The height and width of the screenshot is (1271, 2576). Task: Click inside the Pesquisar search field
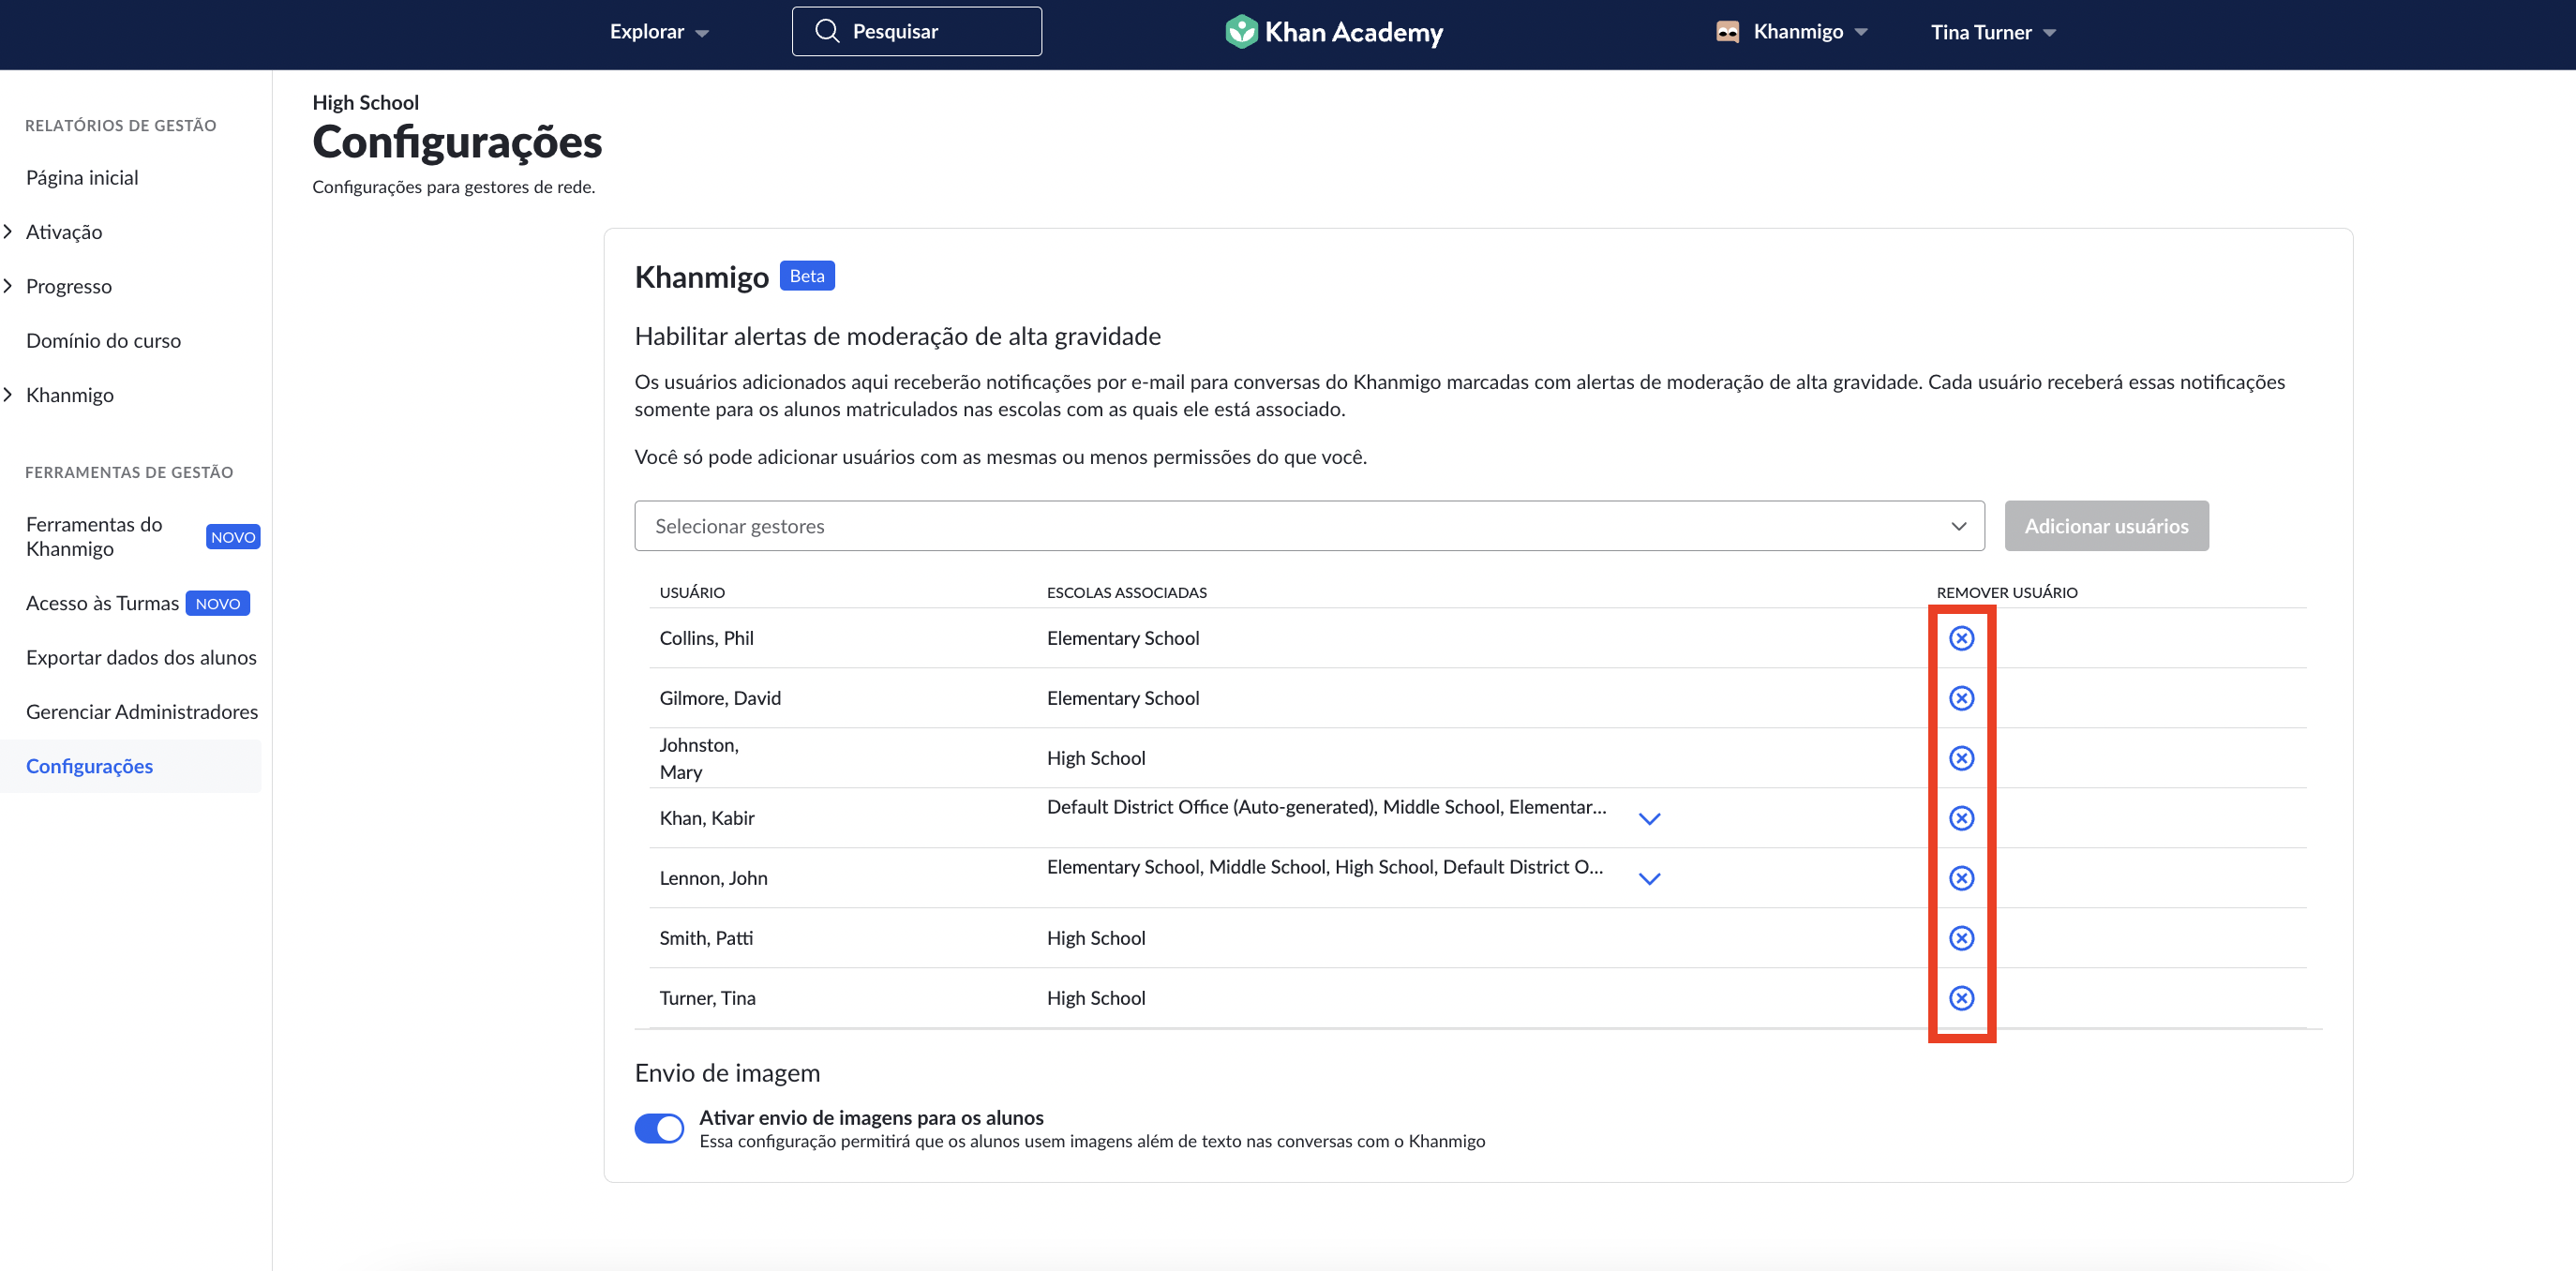pos(916,31)
